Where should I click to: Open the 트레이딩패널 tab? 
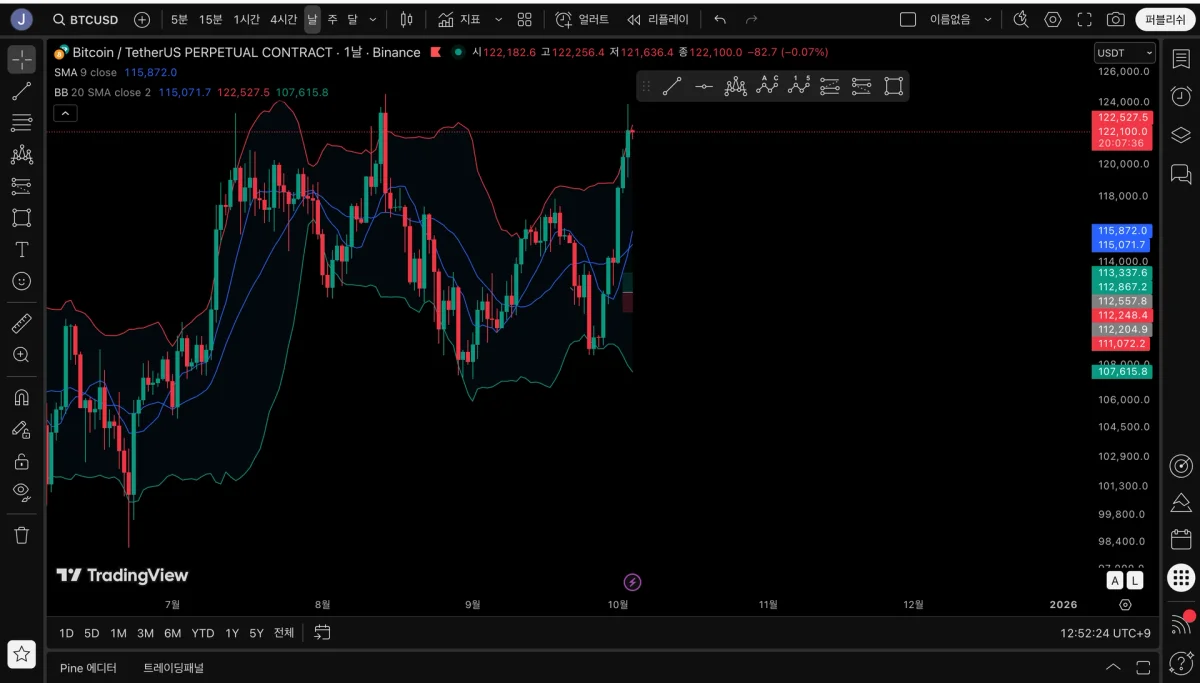click(173, 668)
